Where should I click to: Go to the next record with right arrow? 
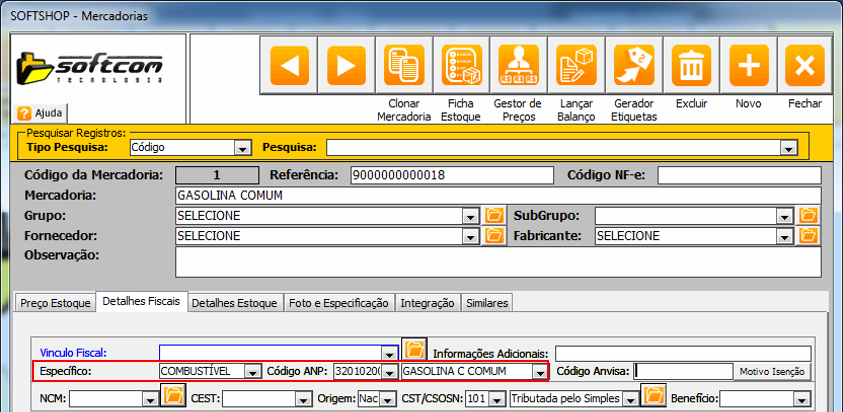(x=346, y=67)
